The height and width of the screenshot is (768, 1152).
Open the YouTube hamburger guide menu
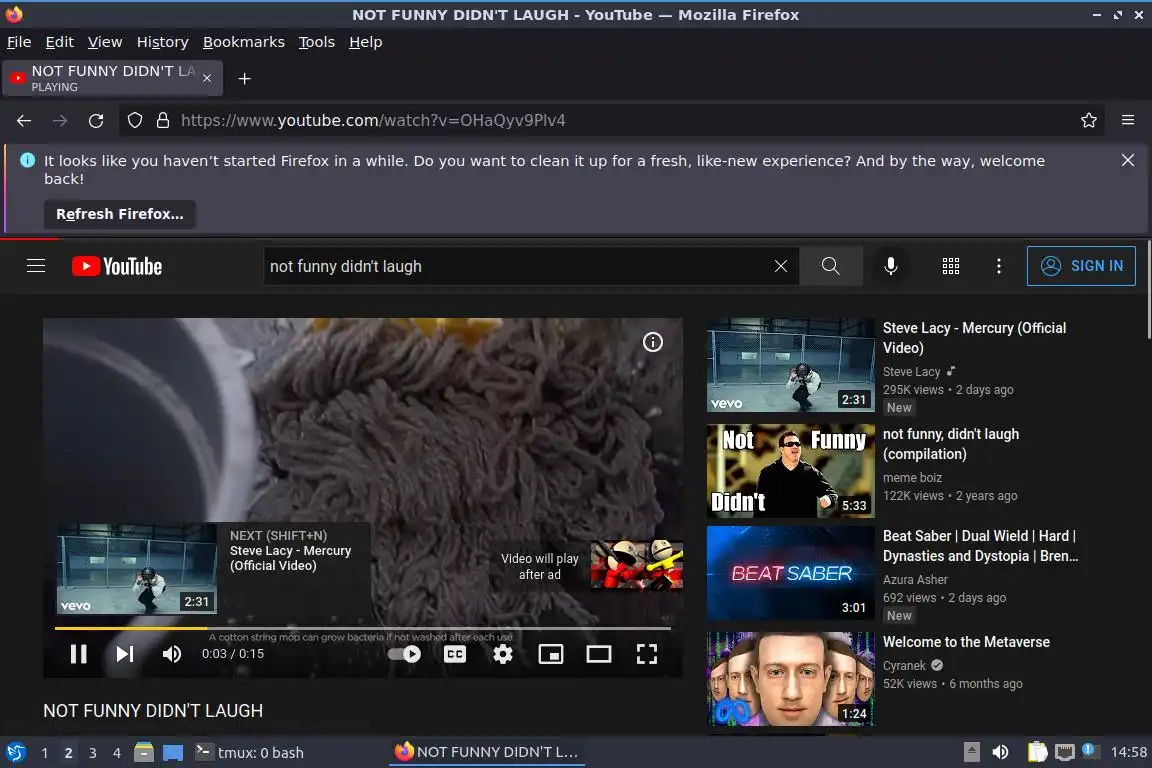pos(36,266)
